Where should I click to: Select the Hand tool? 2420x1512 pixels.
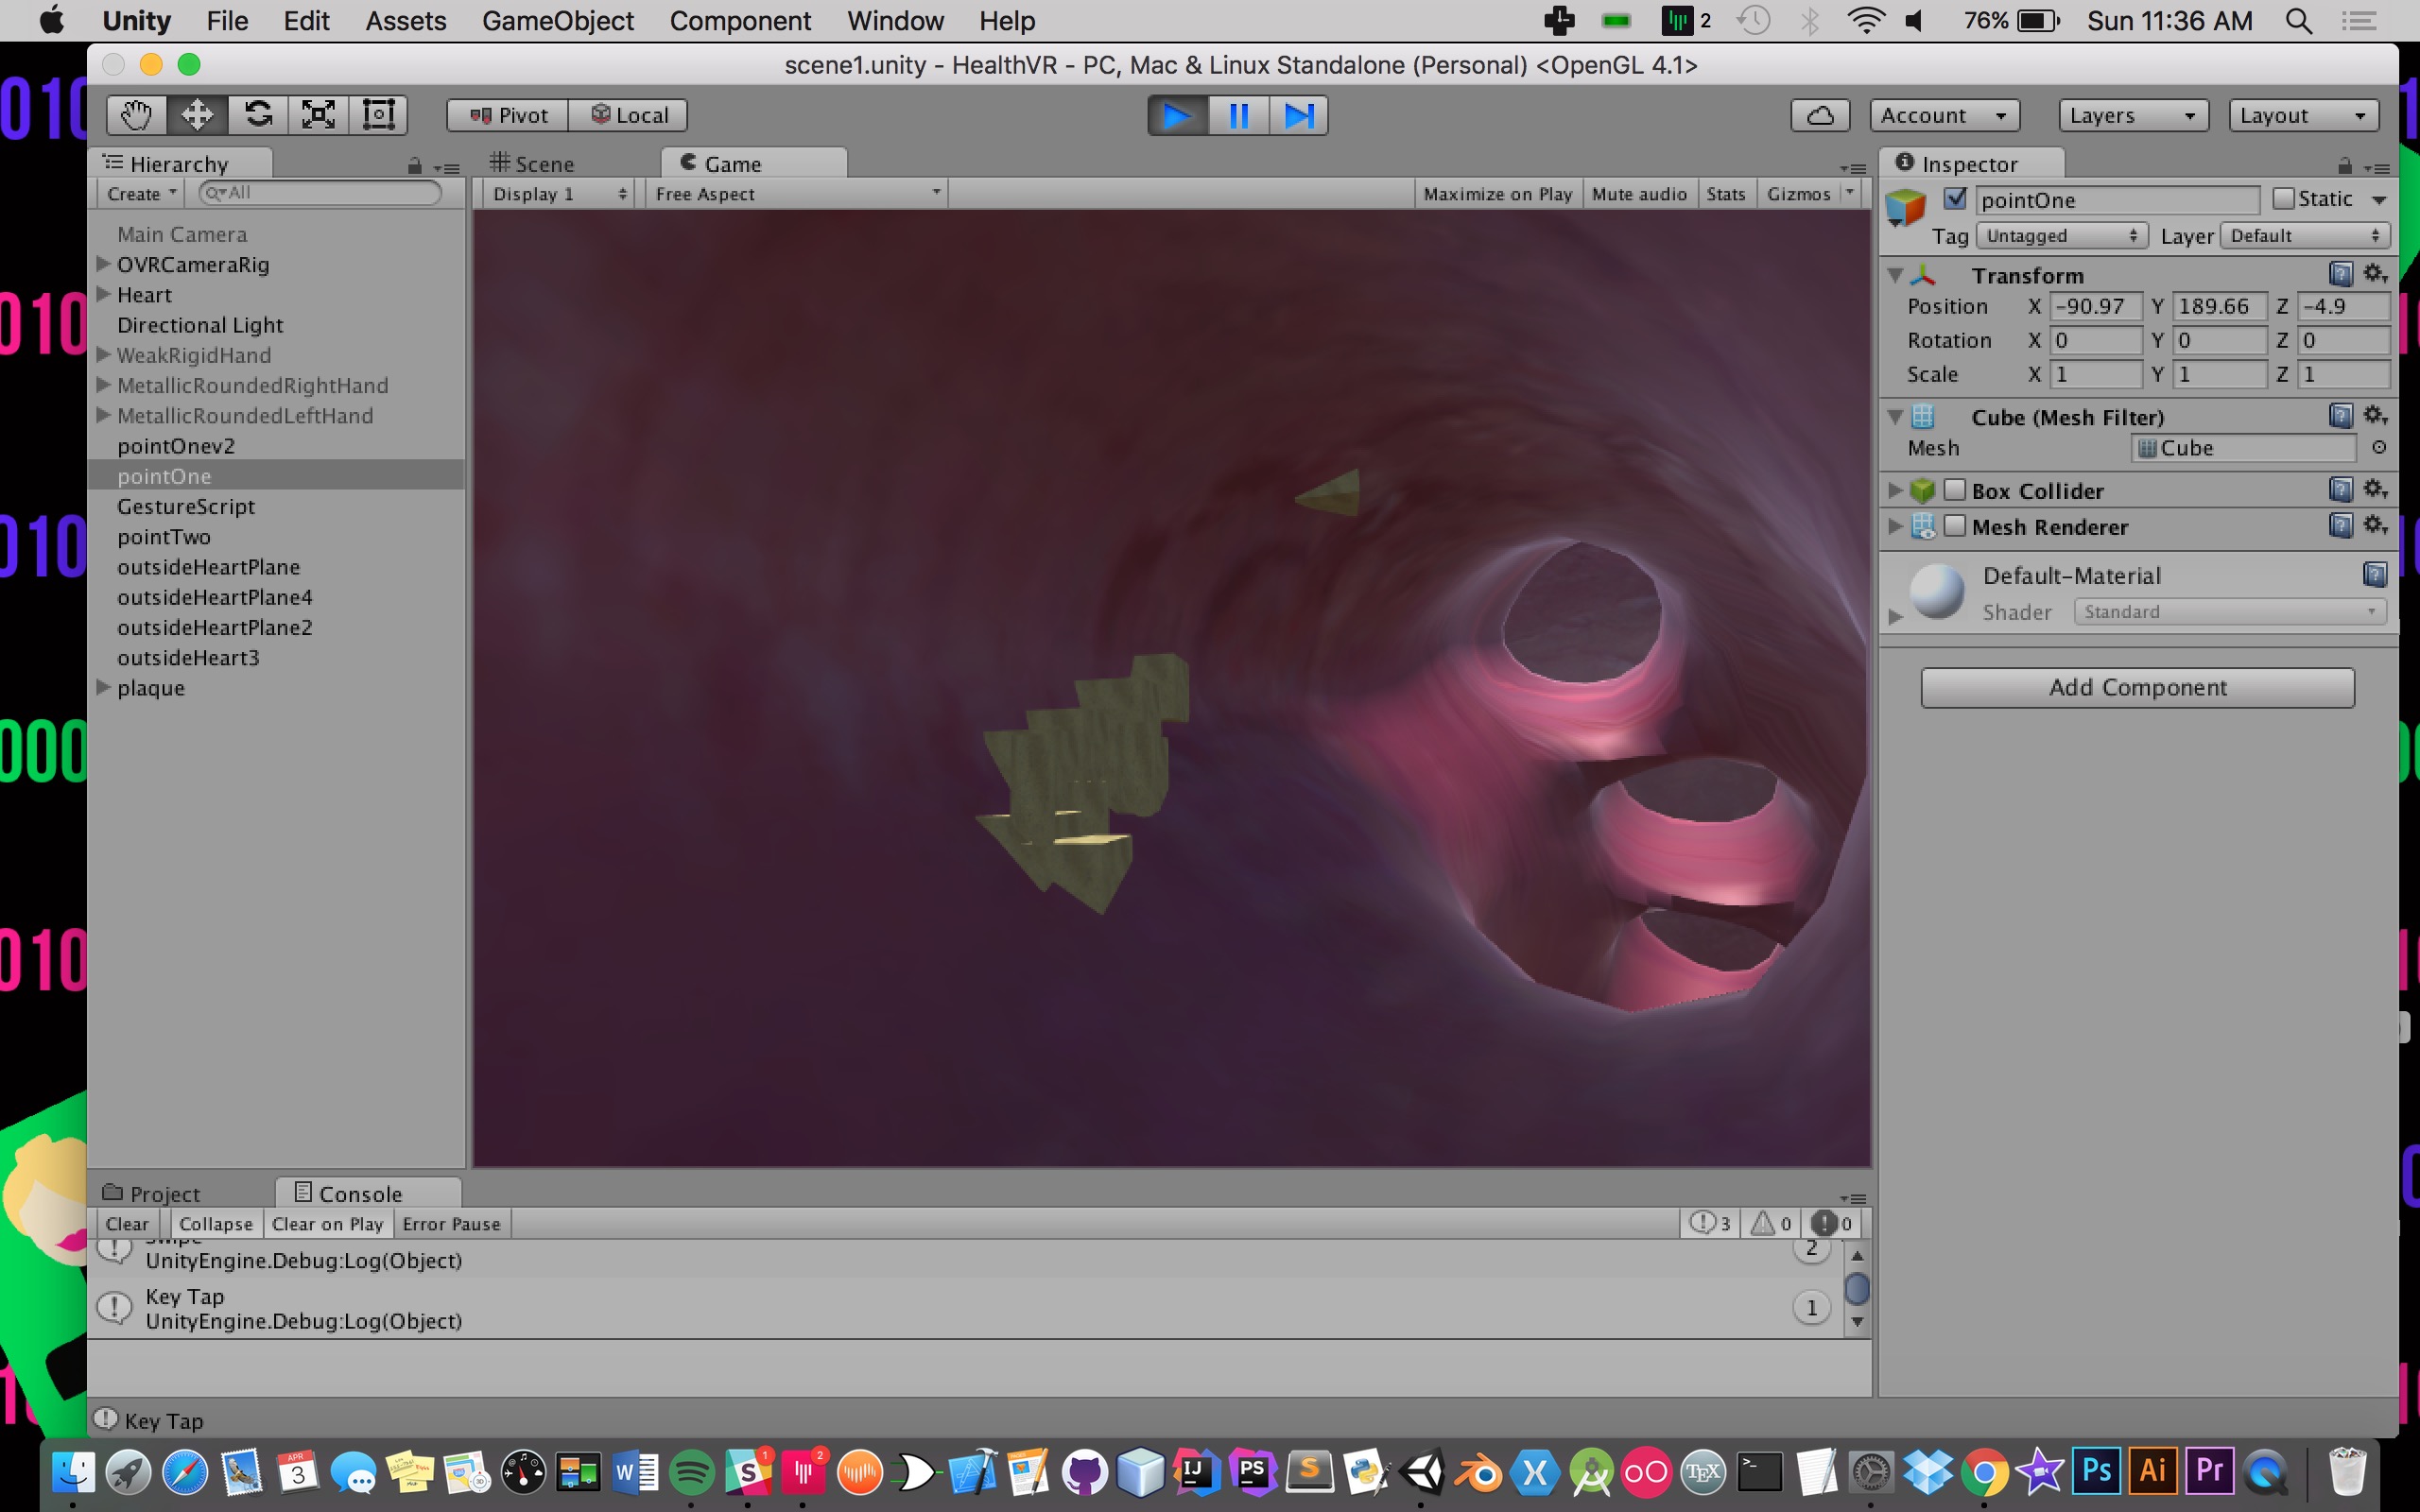[137, 115]
